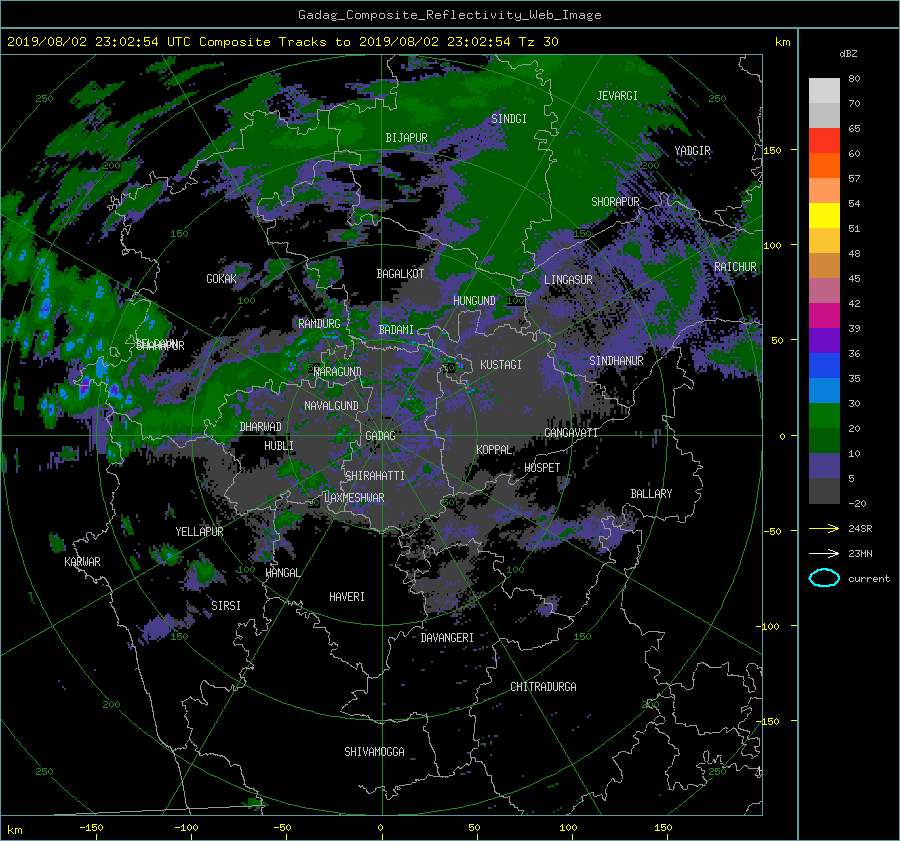Select the bright yellow 51-54 dBZ swatch
This screenshot has width=900, height=841.
(824, 216)
